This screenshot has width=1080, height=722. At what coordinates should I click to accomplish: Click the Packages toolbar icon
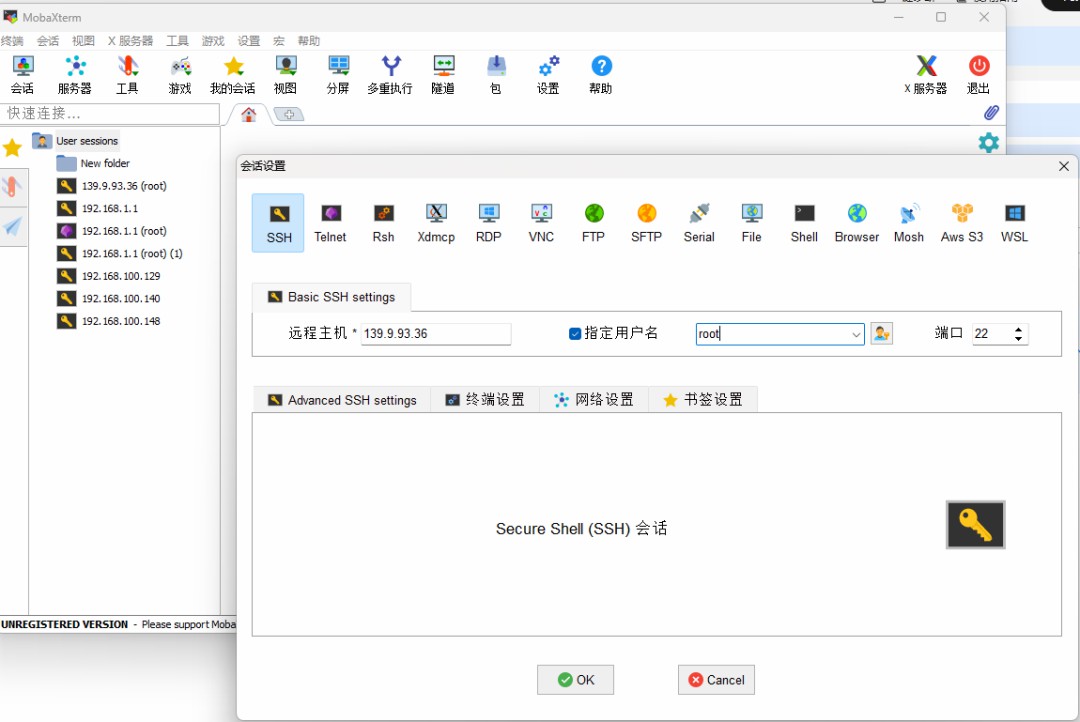click(495, 72)
